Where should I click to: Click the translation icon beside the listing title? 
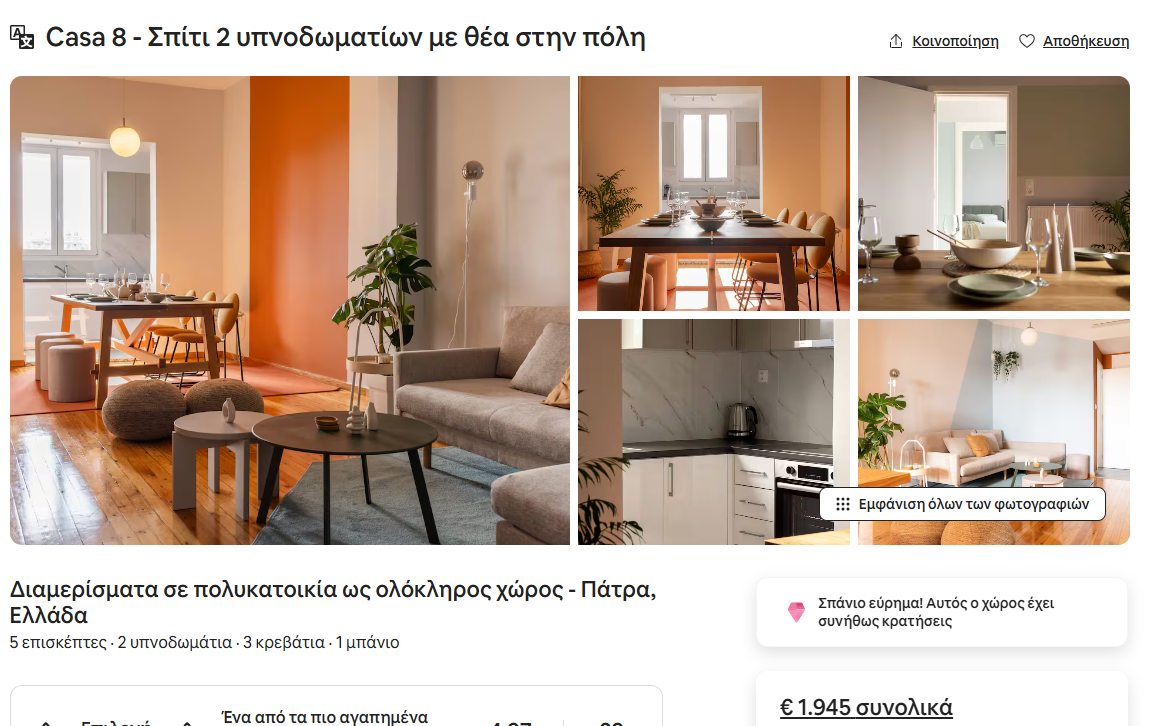tap(21, 37)
